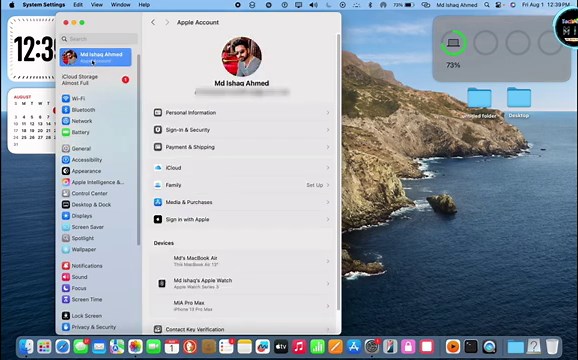Go back using the back arrow
The height and width of the screenshot is (360, 578).
pos(153,22)
